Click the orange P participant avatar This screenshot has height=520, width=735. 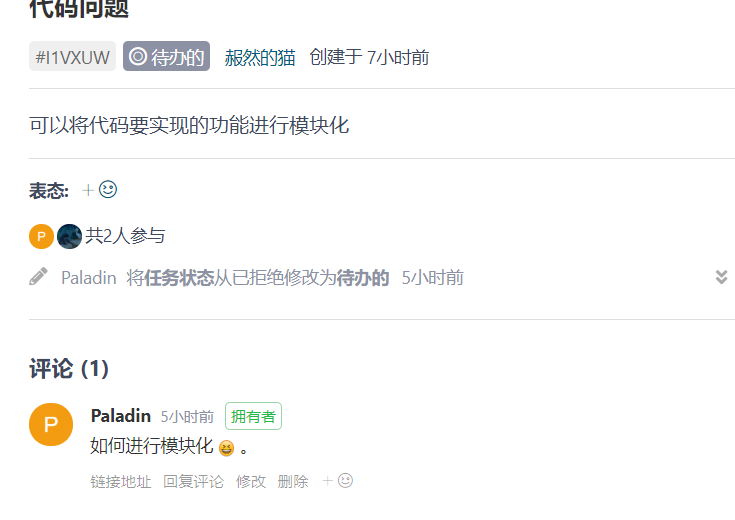point(41,236)
